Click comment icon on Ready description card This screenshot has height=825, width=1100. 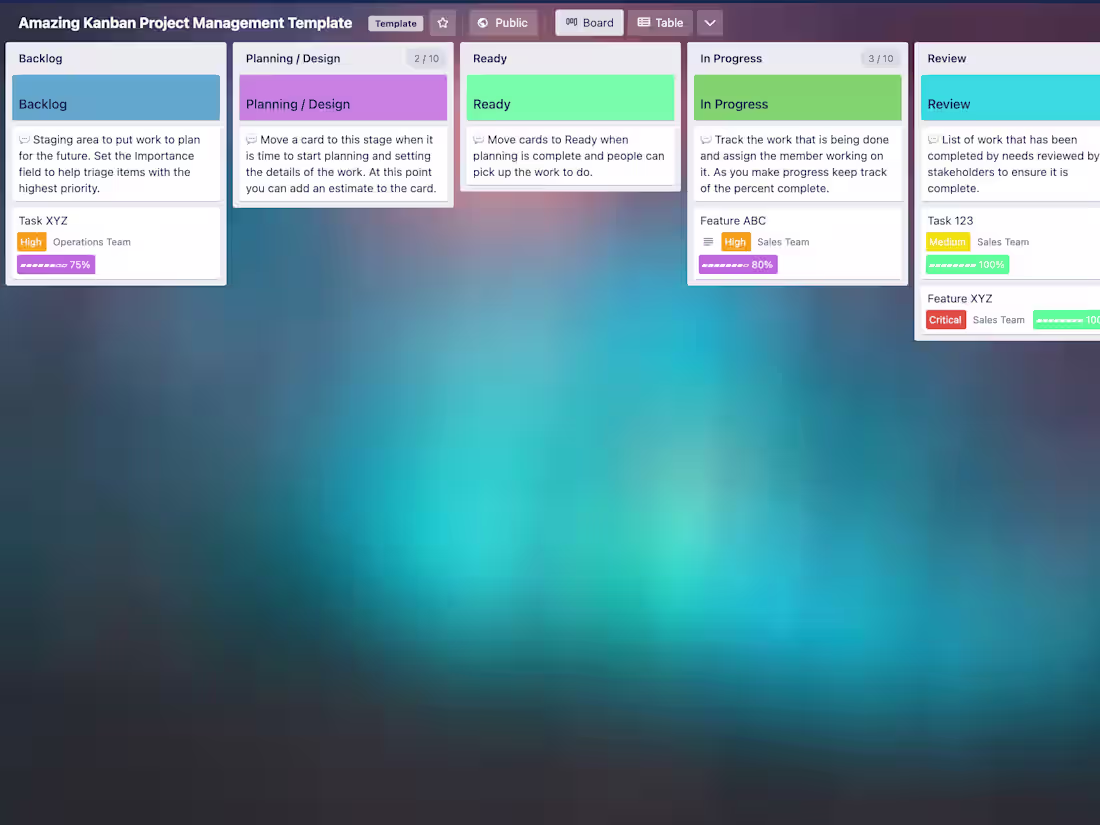[x=479, y=140]
